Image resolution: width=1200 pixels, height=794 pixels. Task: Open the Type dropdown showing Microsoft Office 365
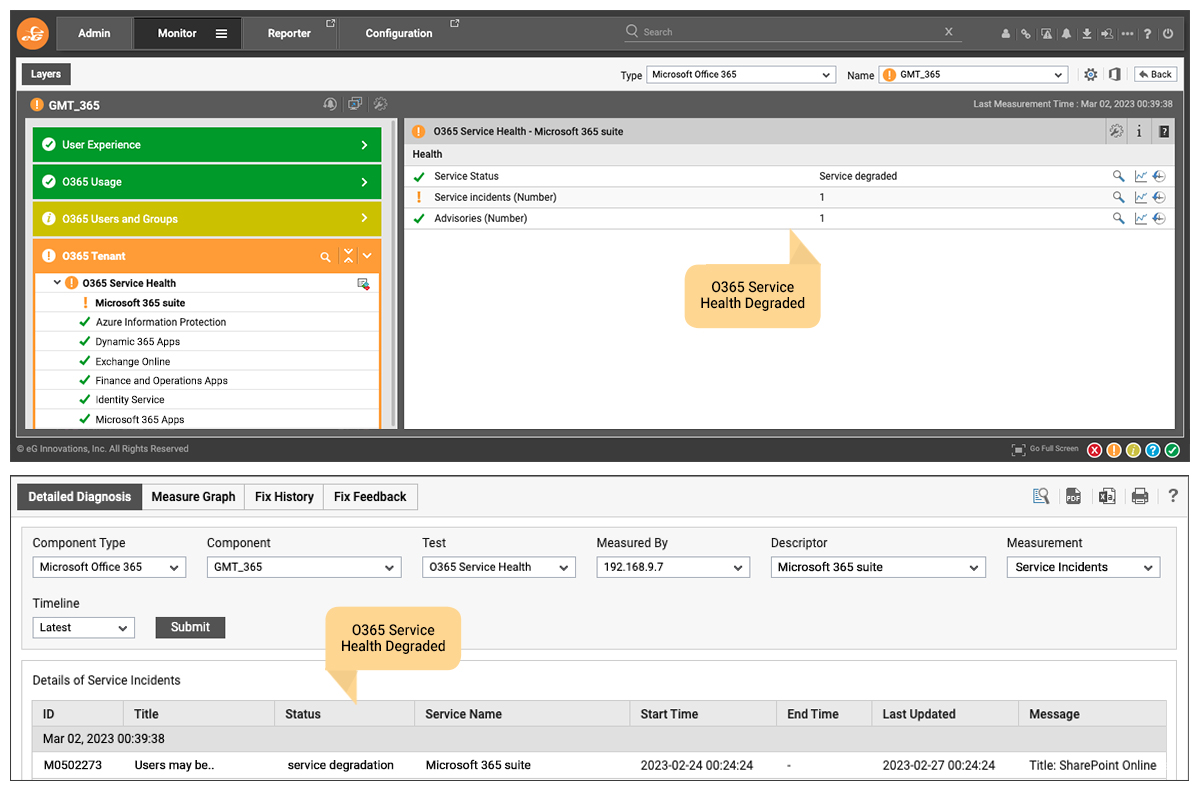click(741, 75)
